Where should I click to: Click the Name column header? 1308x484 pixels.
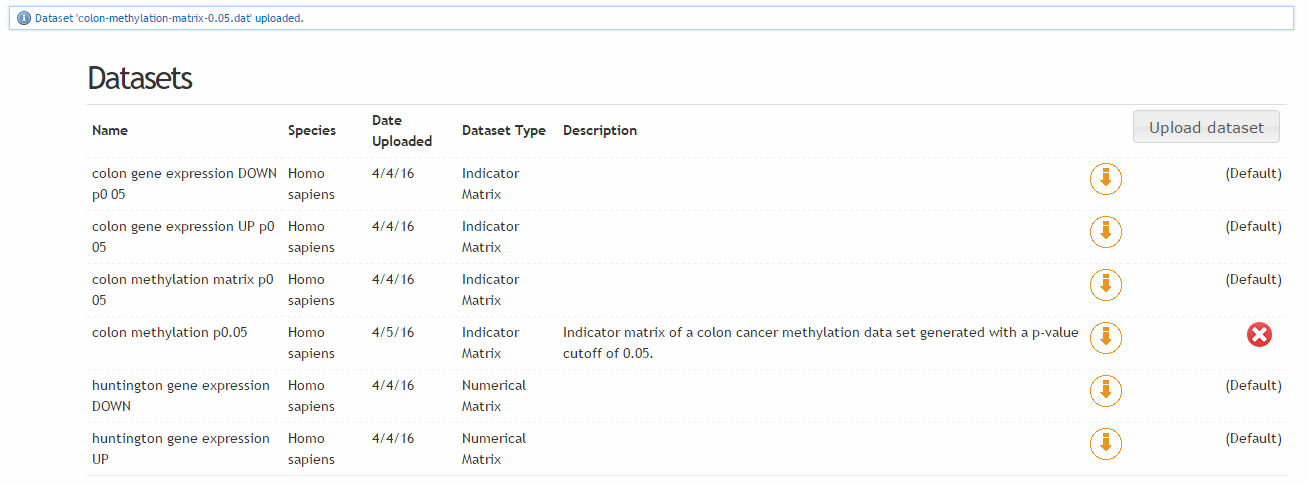[x=110, y=130]
